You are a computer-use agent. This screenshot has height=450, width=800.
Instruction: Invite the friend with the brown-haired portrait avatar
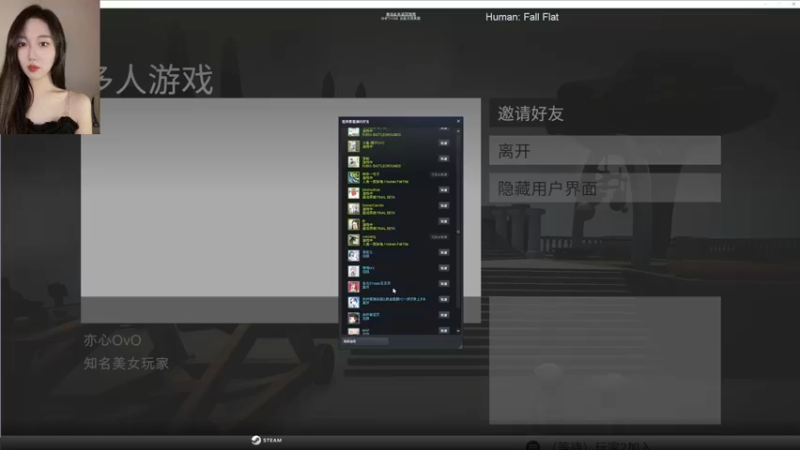pos(444,315)
